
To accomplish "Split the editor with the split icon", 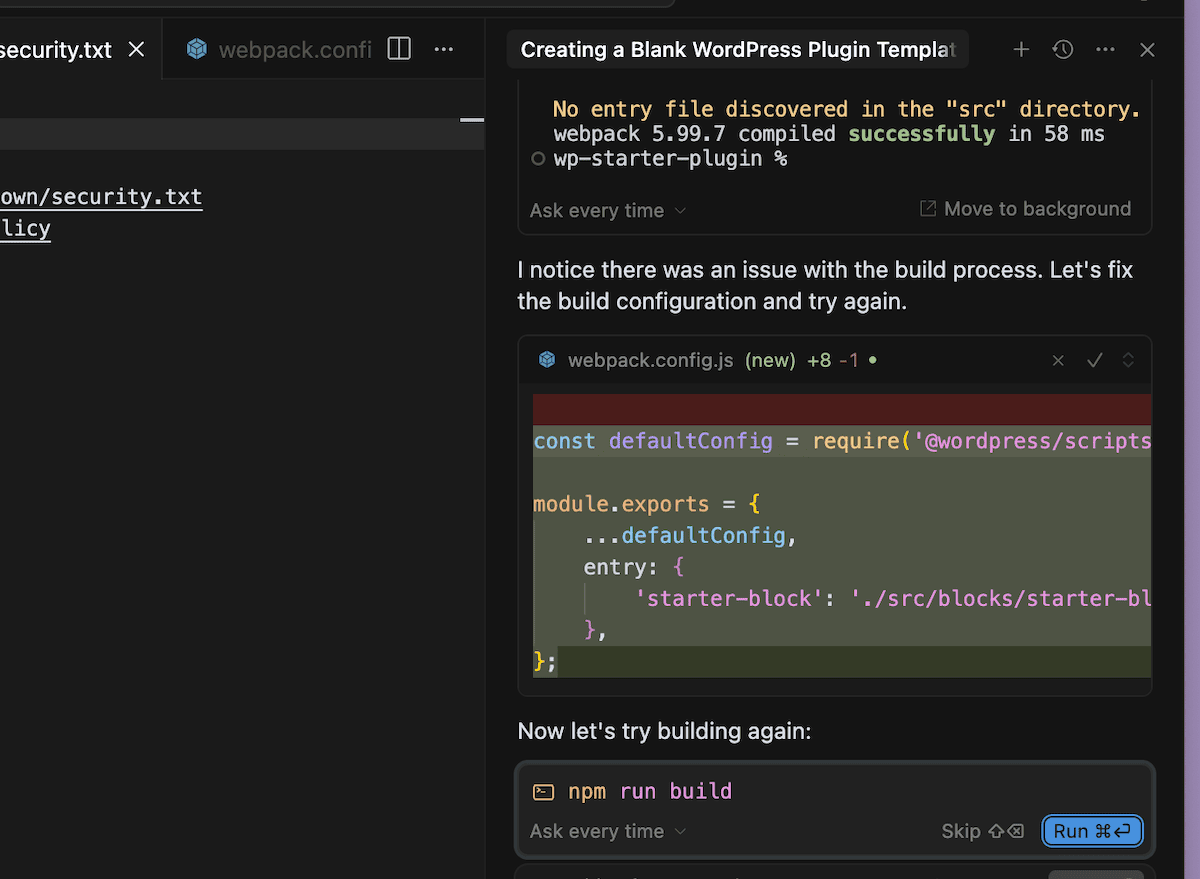I will click(x=399, y=48).
